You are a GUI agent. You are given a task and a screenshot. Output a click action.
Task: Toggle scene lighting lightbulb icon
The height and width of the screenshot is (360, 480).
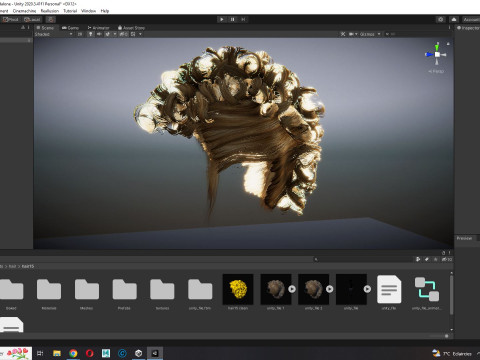tap(90, 34)
